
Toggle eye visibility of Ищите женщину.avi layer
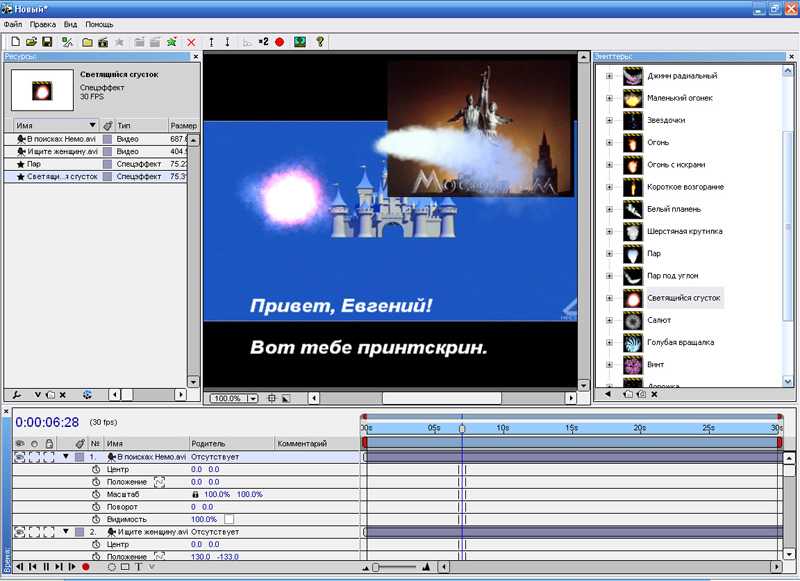coord(19,532)
